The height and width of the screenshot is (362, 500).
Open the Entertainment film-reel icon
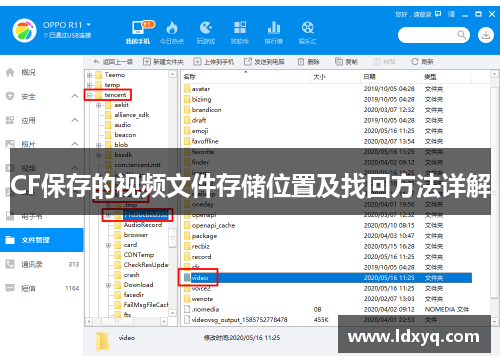[308, 28]
